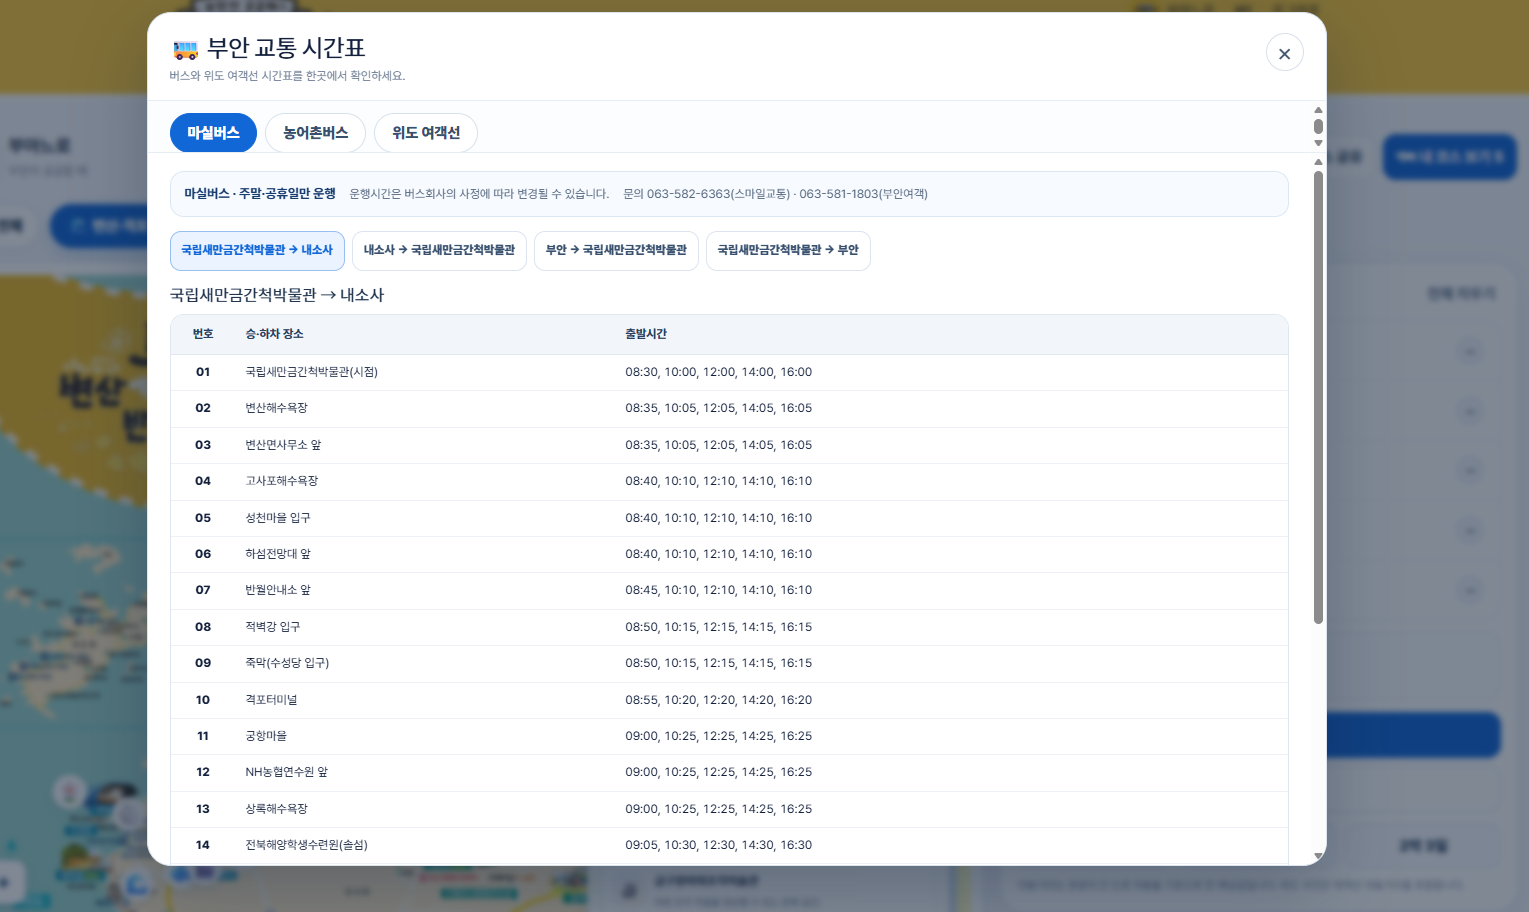The image size is (1529, 912).
Task: Click the route heading 국립새만금간척박물관 → 내소사
Action: click(277, 295)
